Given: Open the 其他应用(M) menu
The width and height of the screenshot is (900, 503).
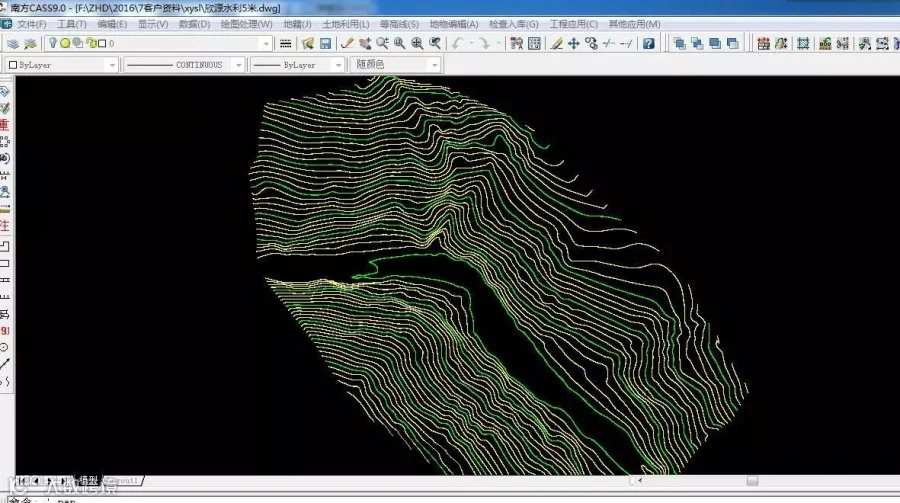Looking at the screenshot, I should [634, 24].
